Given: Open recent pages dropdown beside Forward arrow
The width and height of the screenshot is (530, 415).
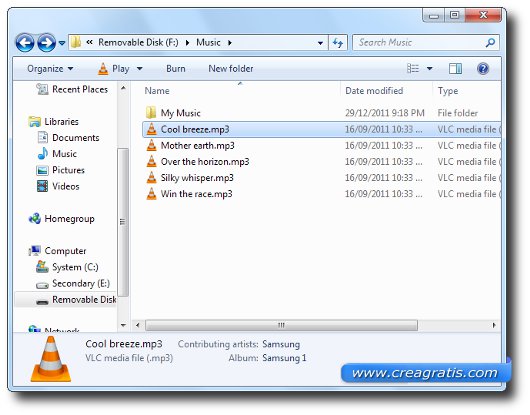Looking at the screenshot, I should click(62, 43).
